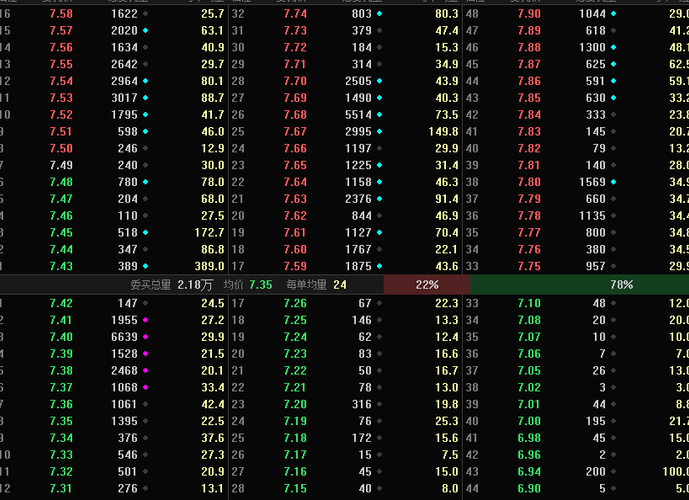Click the magenta diamond next to 7.37 volume 1068
Screen dimensions: 689x500
coord(145,388)
